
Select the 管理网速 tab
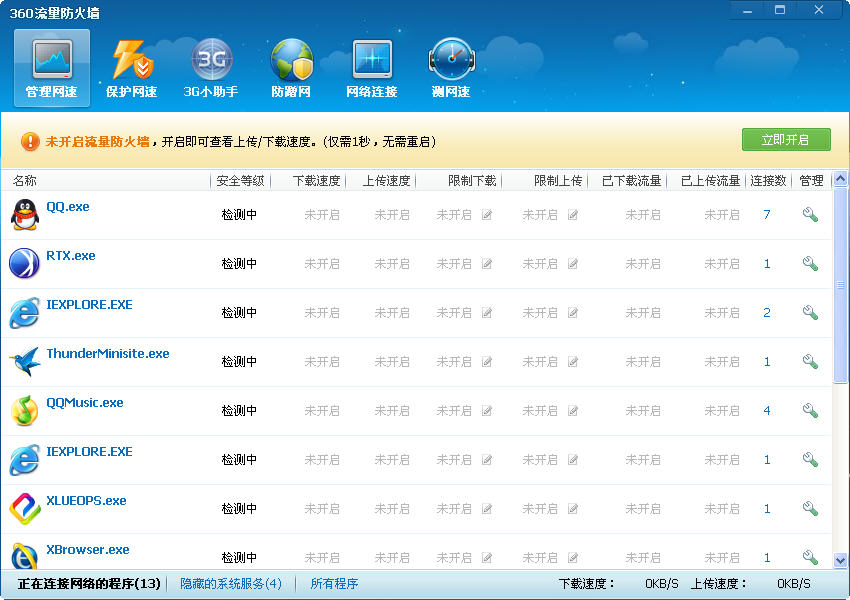[52, 68]
